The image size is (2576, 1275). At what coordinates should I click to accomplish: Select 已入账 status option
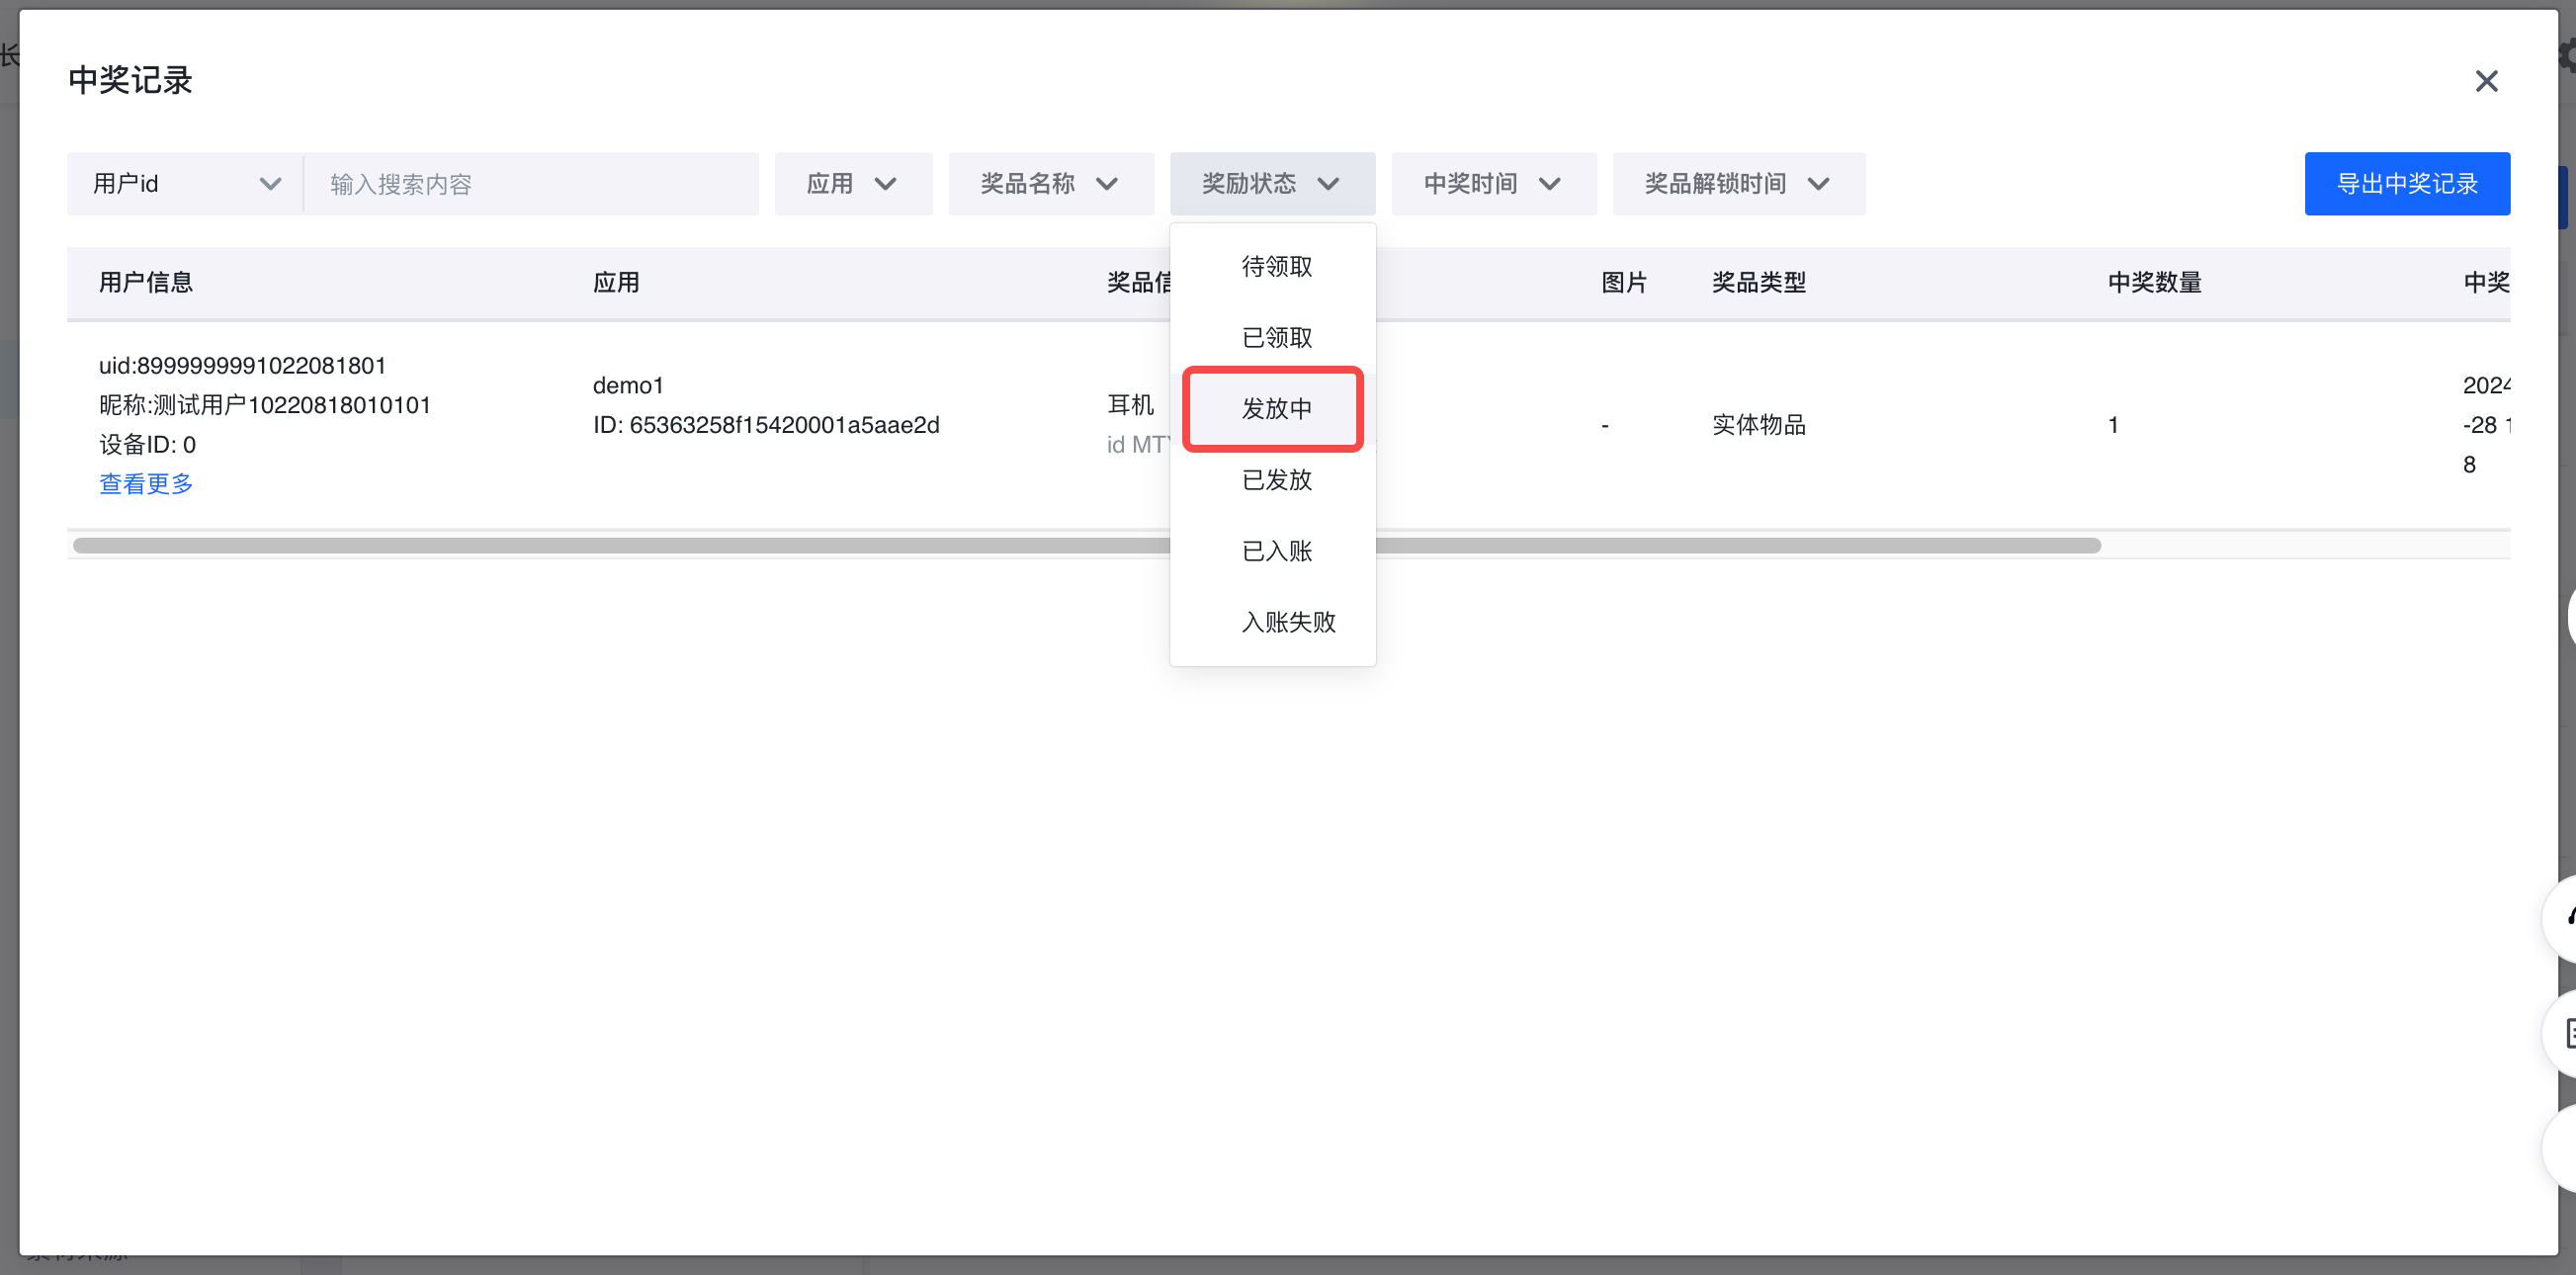(1273, 551)
